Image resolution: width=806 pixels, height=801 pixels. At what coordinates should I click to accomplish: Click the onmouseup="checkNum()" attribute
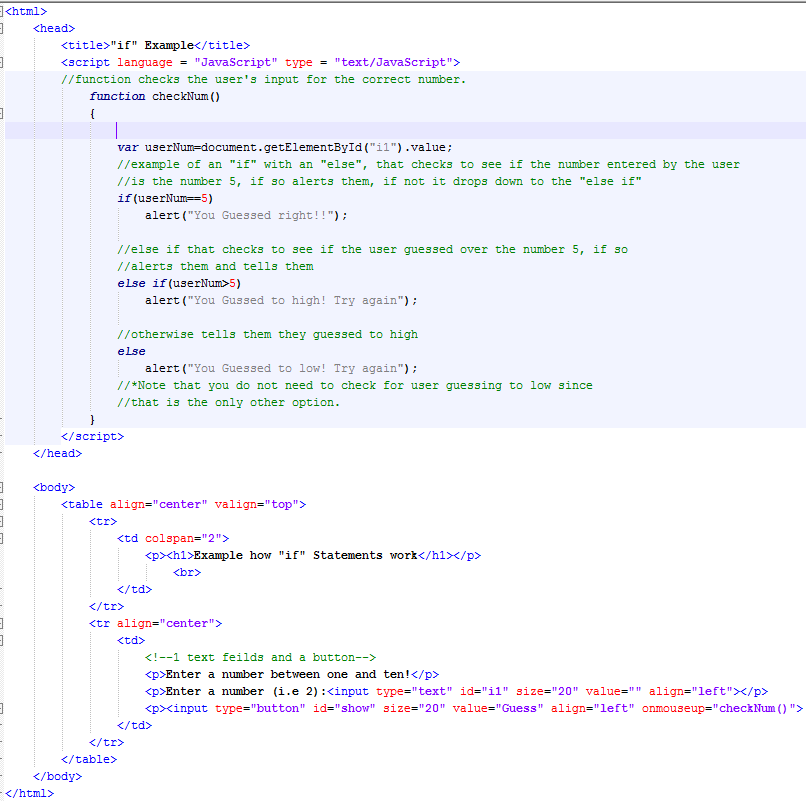pyautogui.click(x=718, y=708)
